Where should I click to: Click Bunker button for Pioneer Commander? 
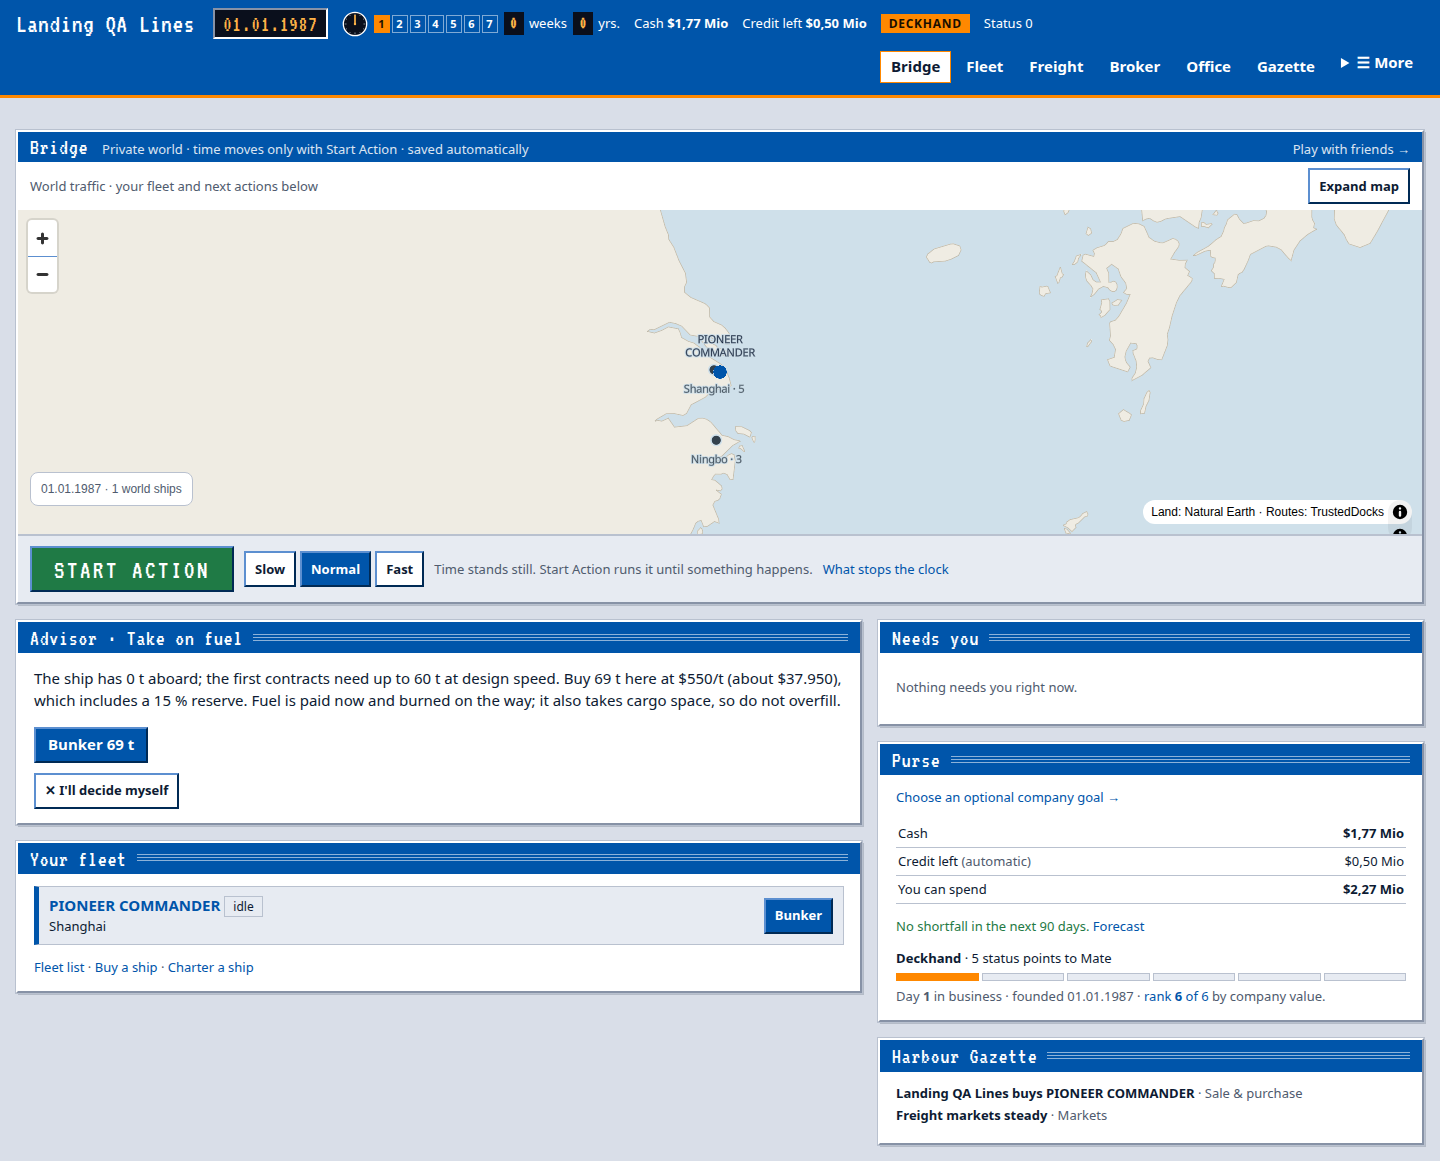coord(798,916)
